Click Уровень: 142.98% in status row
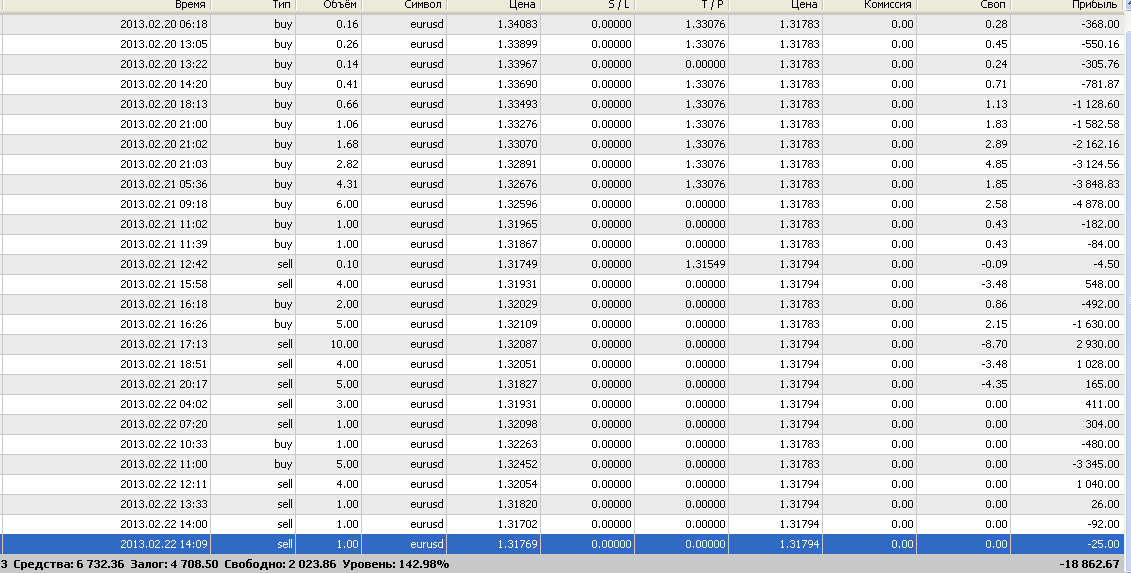 pos(395,564)
